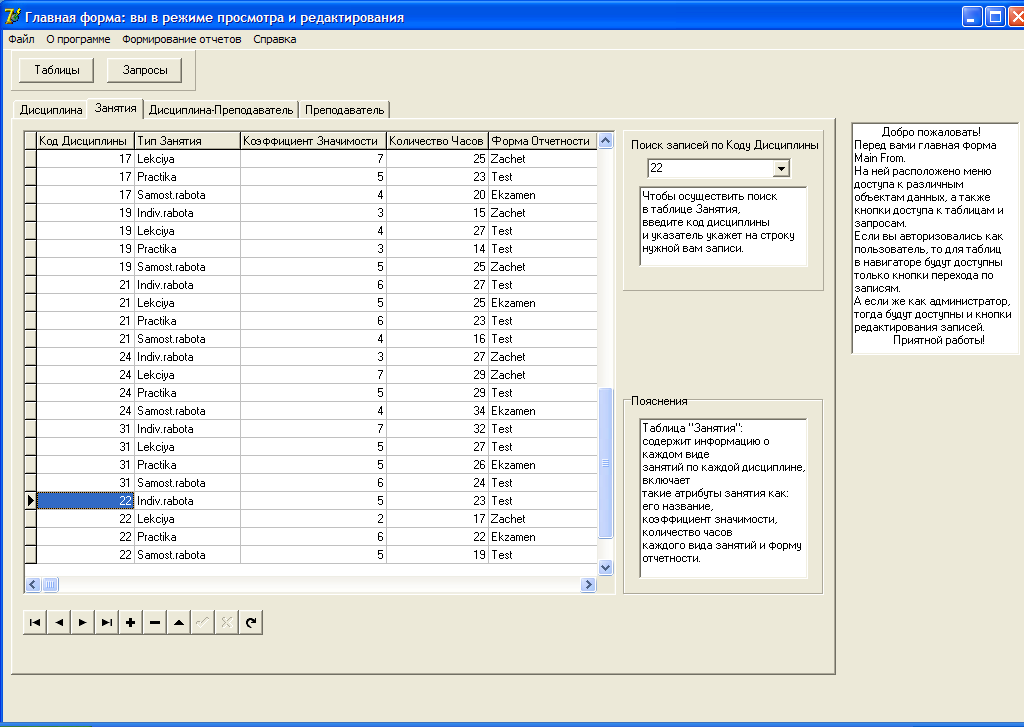This screenshot has height=727, width=1024.
Task: Go to next record in navigator
Action: click(x=83, y=622)
